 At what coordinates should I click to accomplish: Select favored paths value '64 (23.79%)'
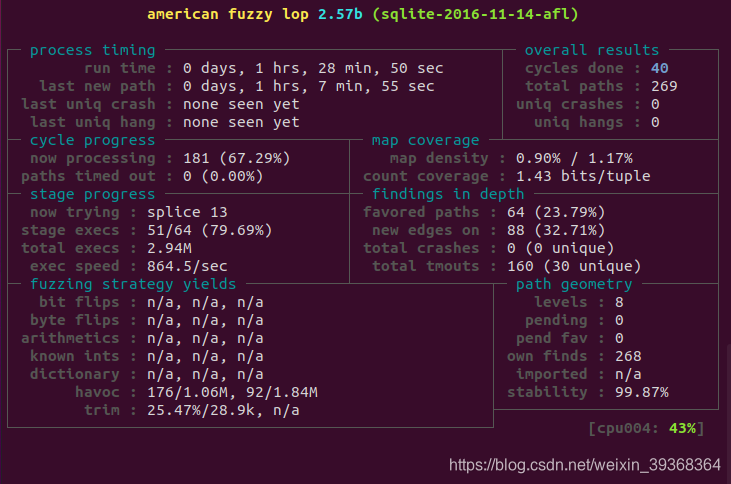coord(556,213)
